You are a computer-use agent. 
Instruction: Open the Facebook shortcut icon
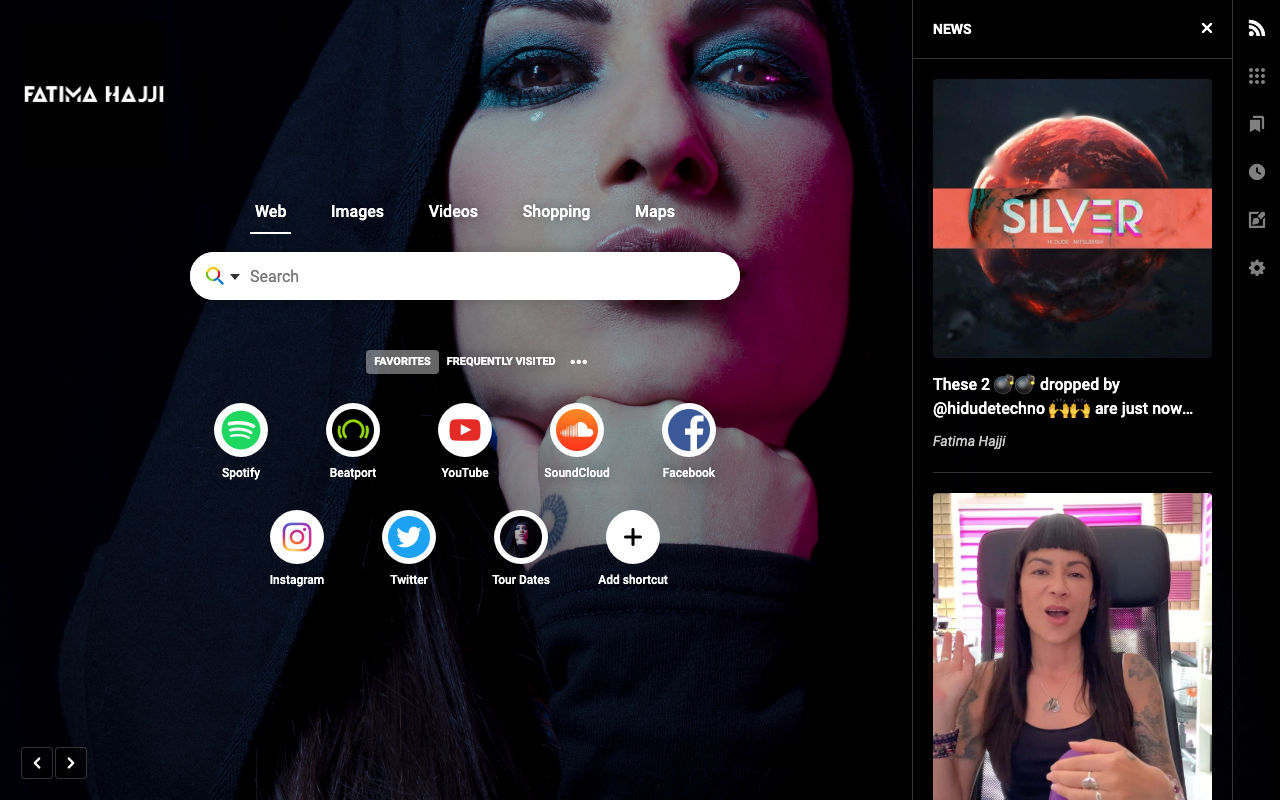(689, 430)
